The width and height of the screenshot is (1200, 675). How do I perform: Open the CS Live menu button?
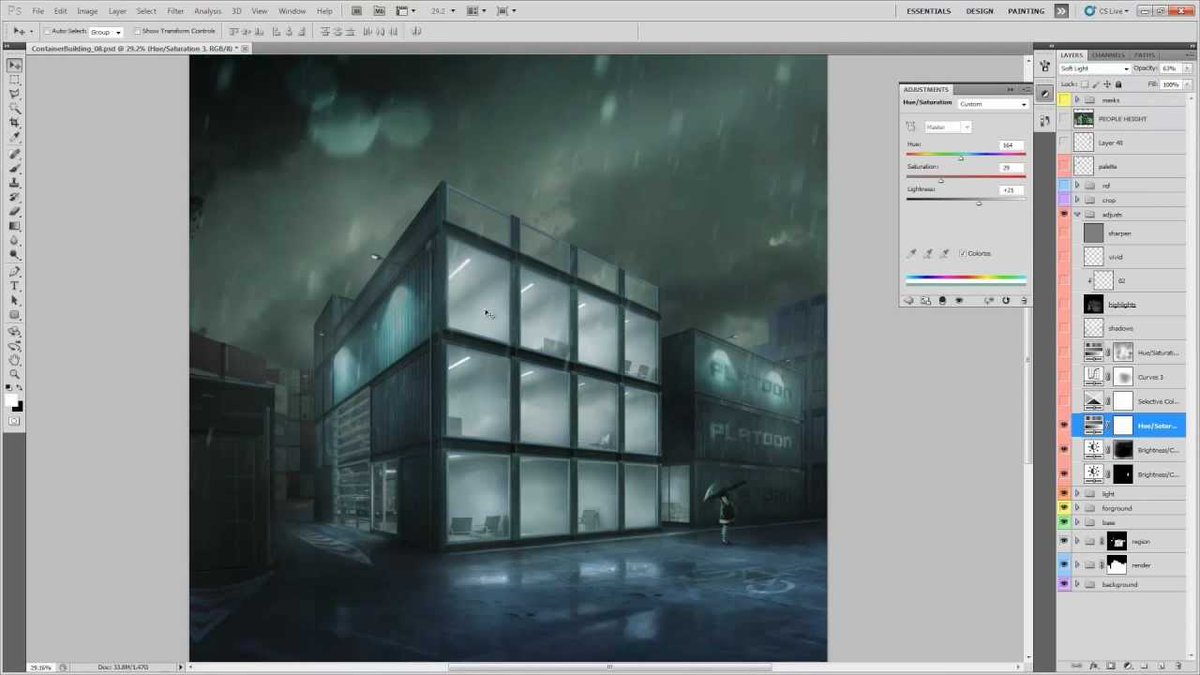[1106, 11]
